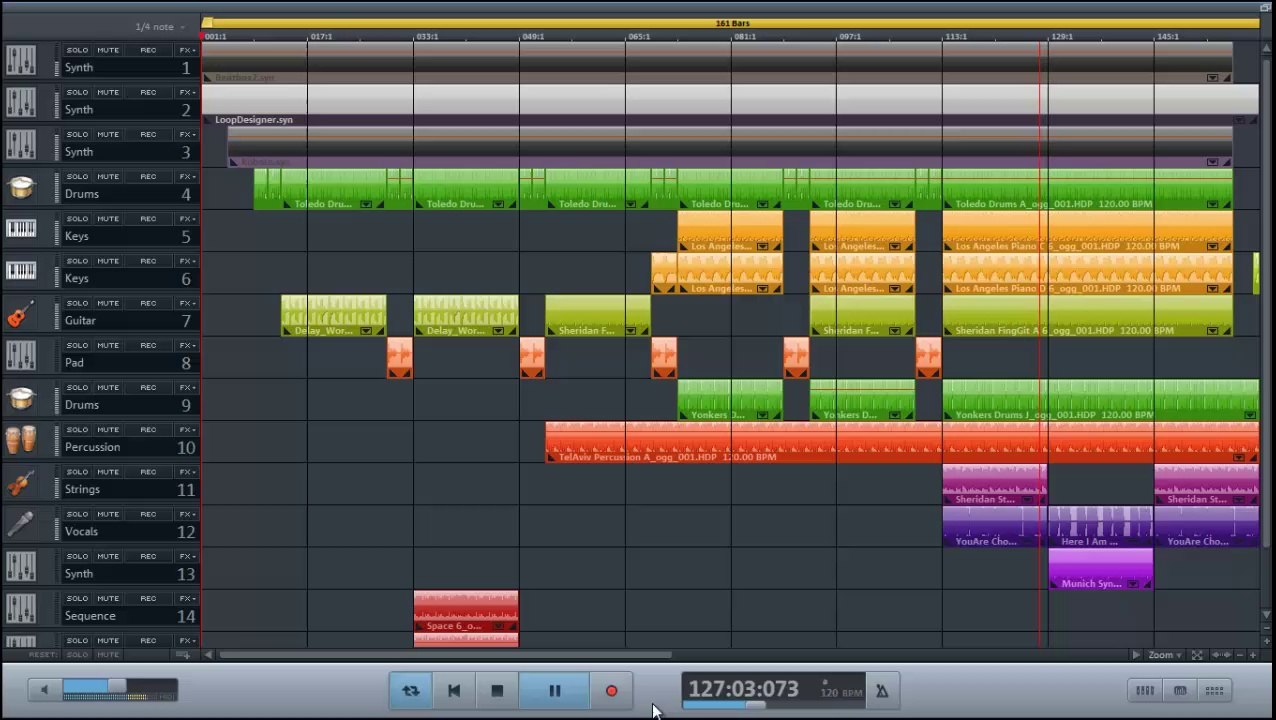Toggle the metronome icon
The image size is (1276, 720).
pyautogui.click(x=881, y=690)
